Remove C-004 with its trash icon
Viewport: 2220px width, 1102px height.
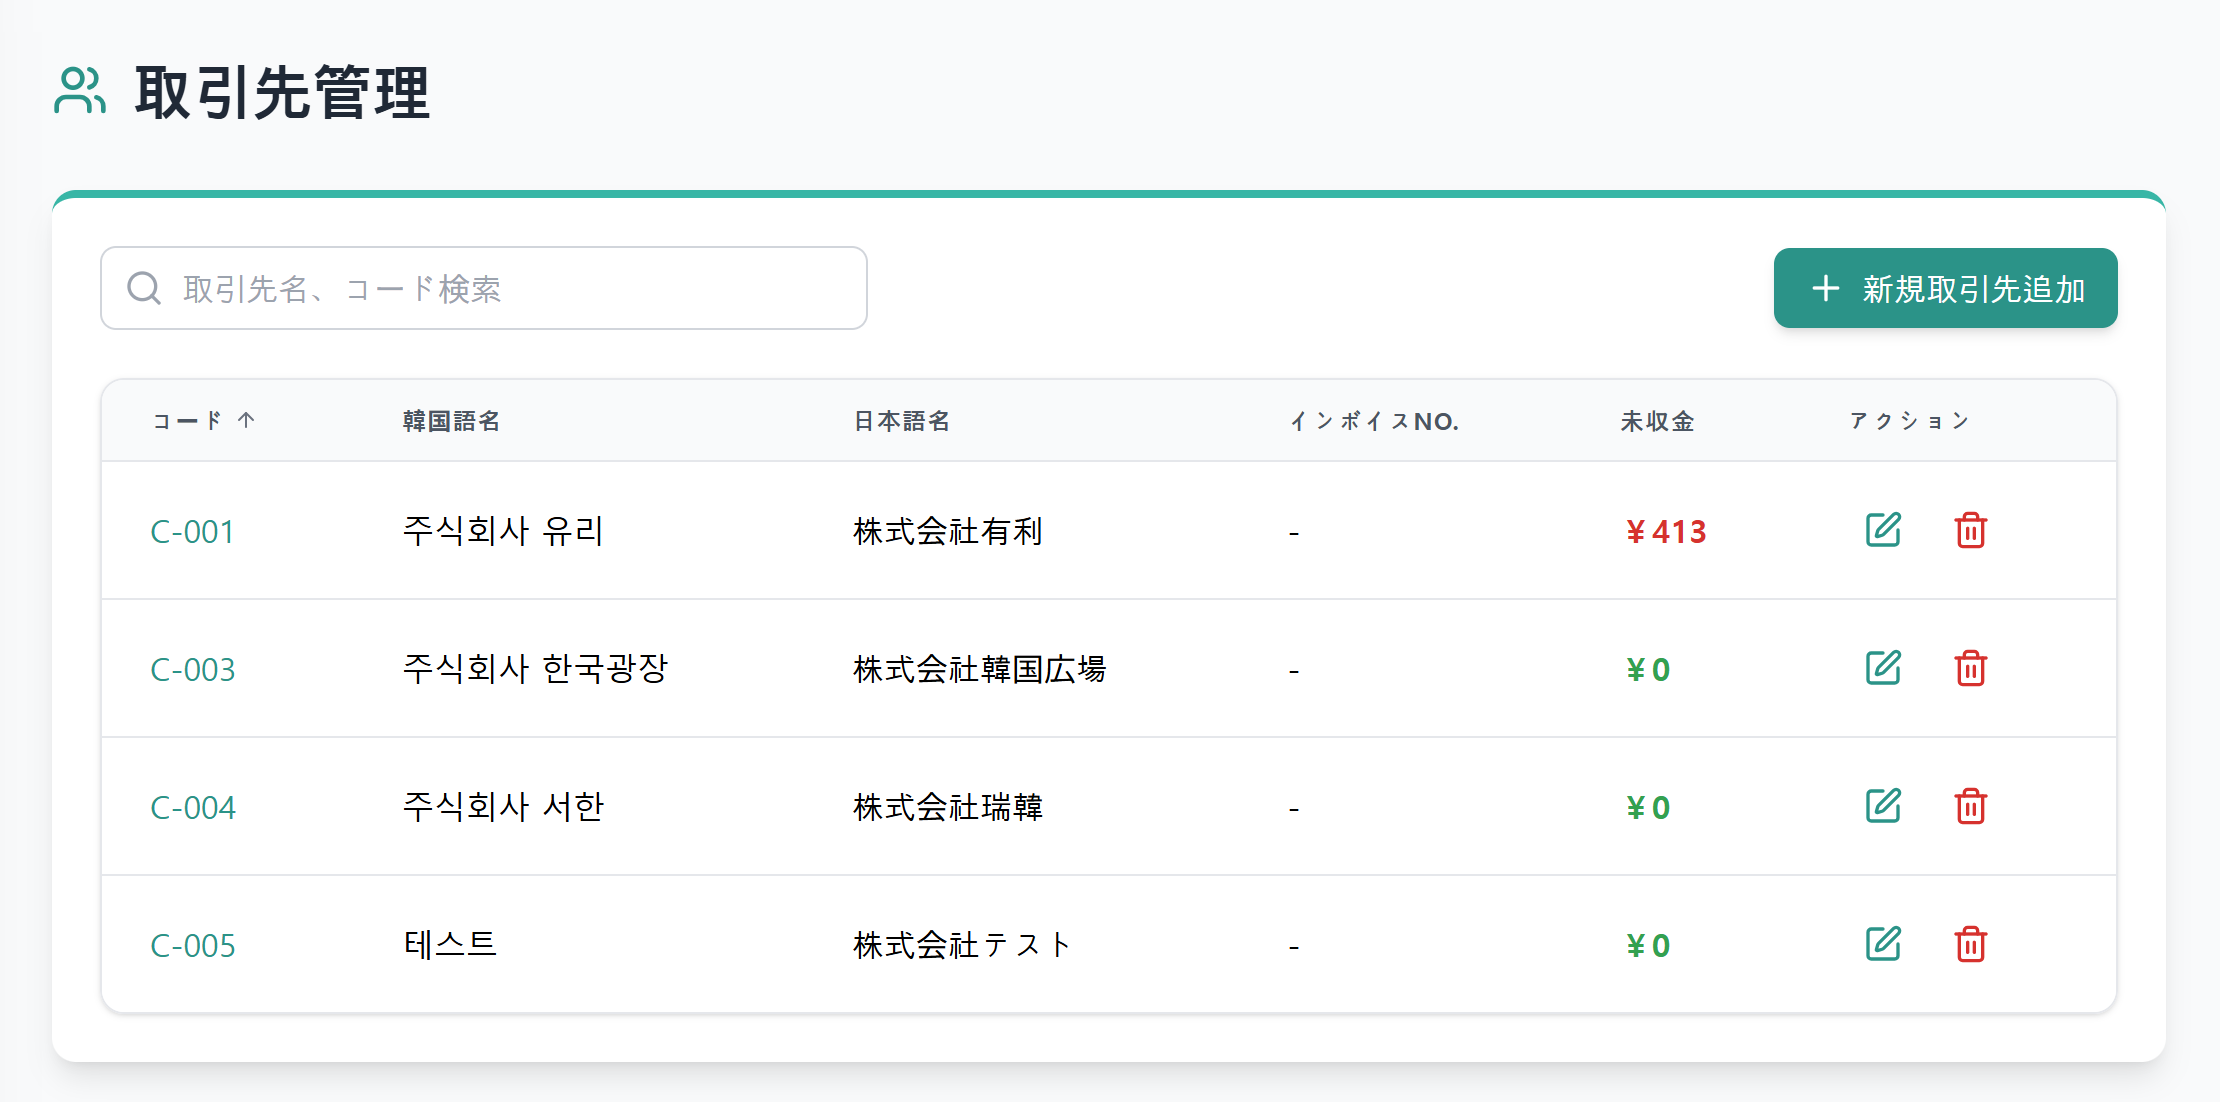click(x=1970, y=806)
